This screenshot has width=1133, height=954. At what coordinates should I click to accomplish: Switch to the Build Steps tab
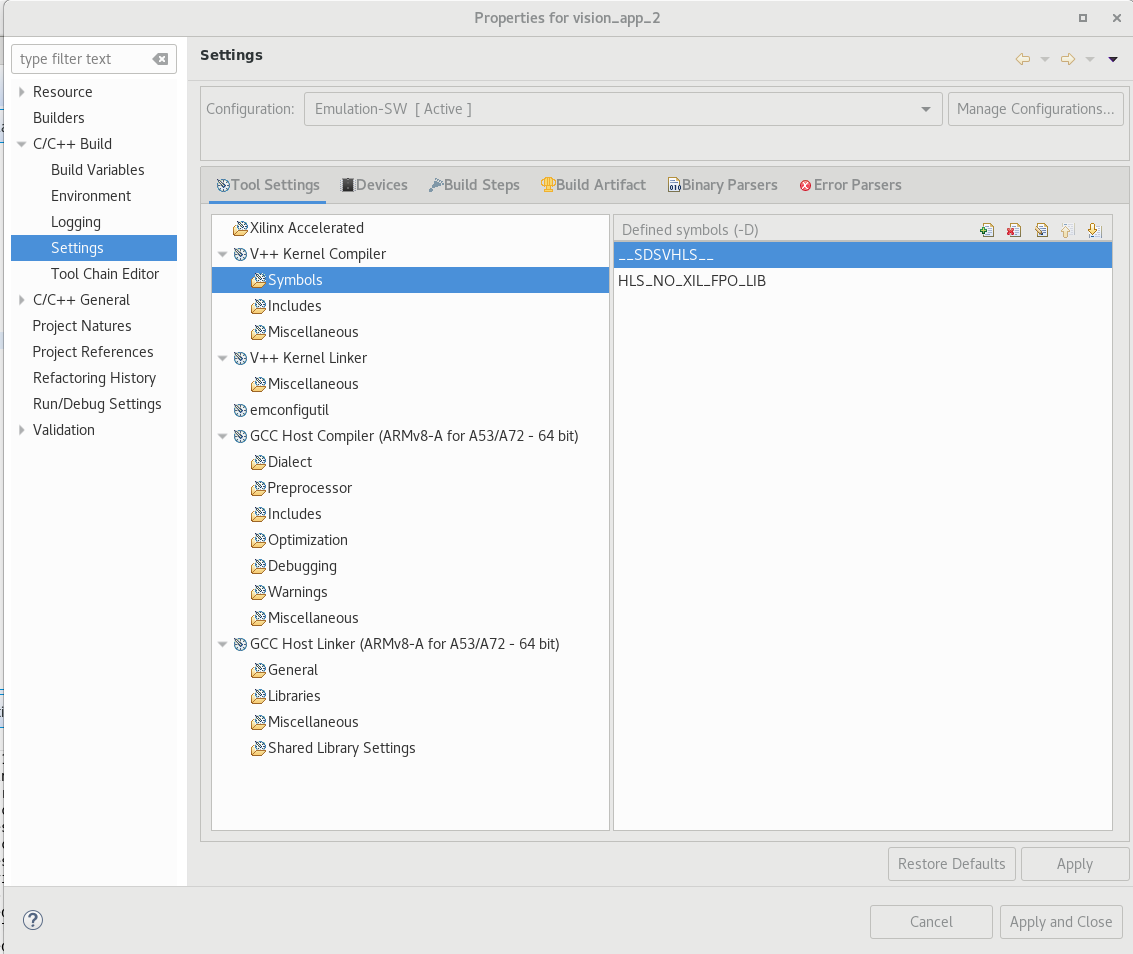click(474, 185)
